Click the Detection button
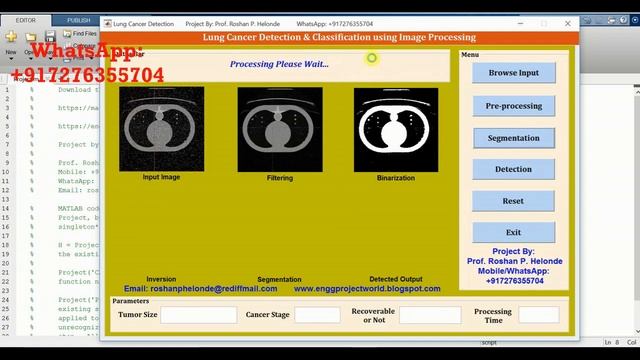Image resolution: width=640 pixels, height=360 pixels. pyautogui.click(x=513, y=169)
